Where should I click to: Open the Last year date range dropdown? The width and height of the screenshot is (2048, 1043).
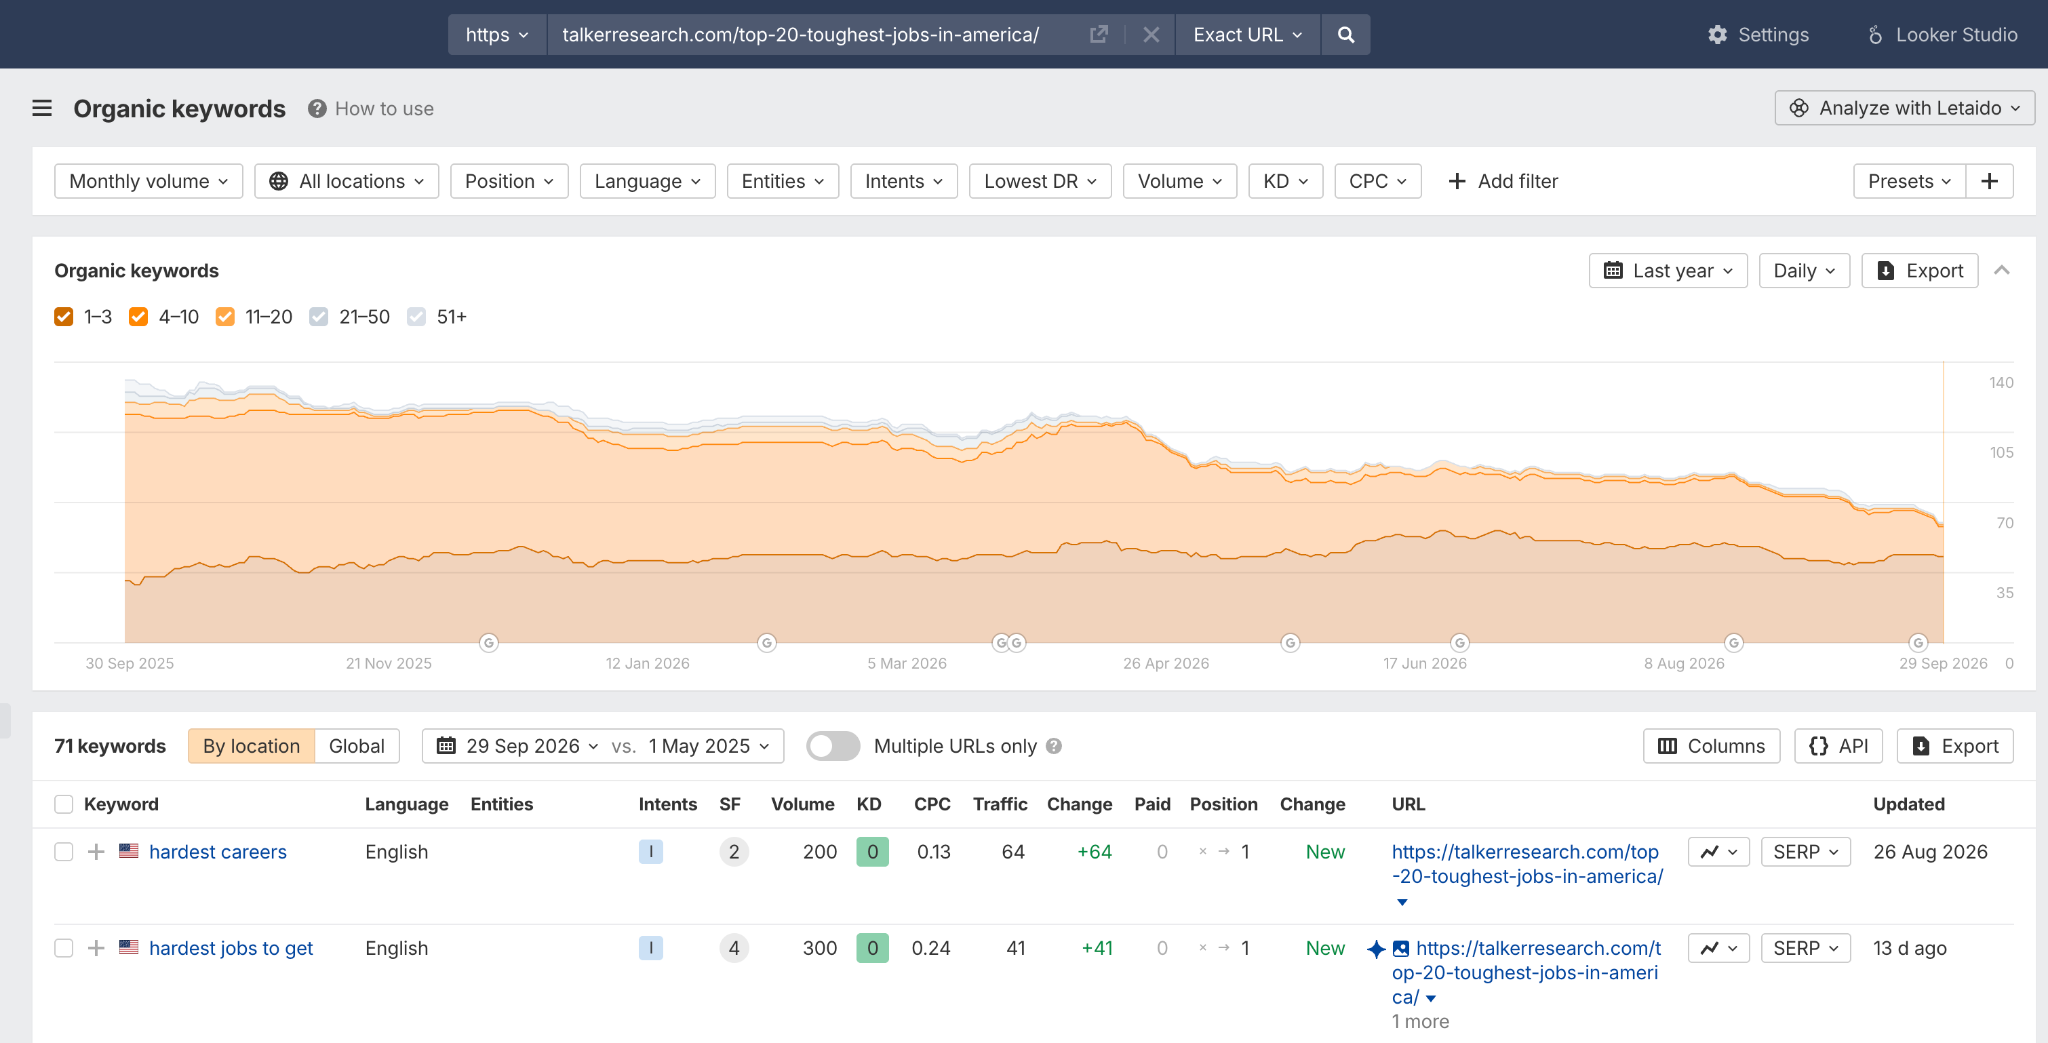pyautogui.click(x=1668, y=271)
